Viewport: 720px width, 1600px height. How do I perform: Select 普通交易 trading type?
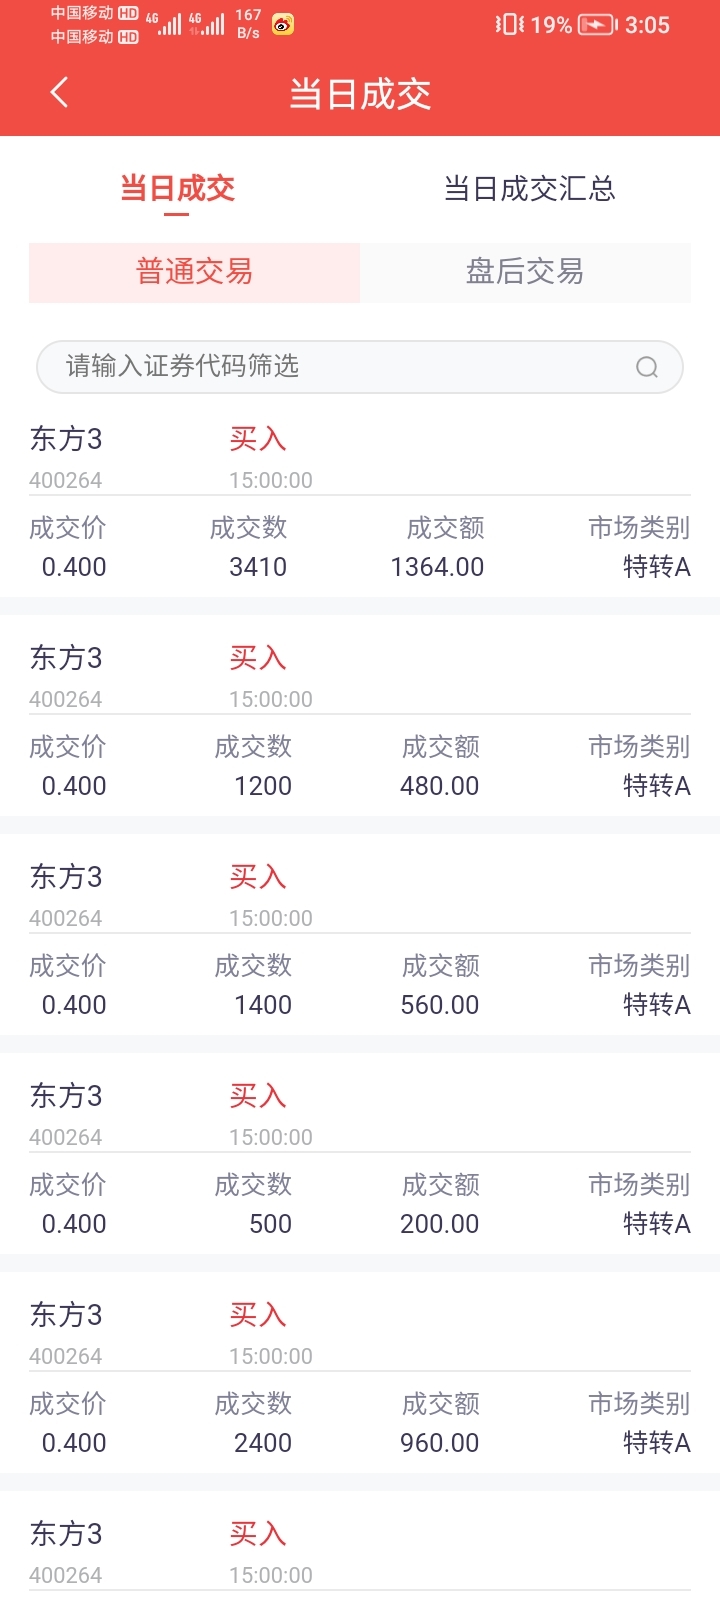pyautogui.click(x=194, y=272)
